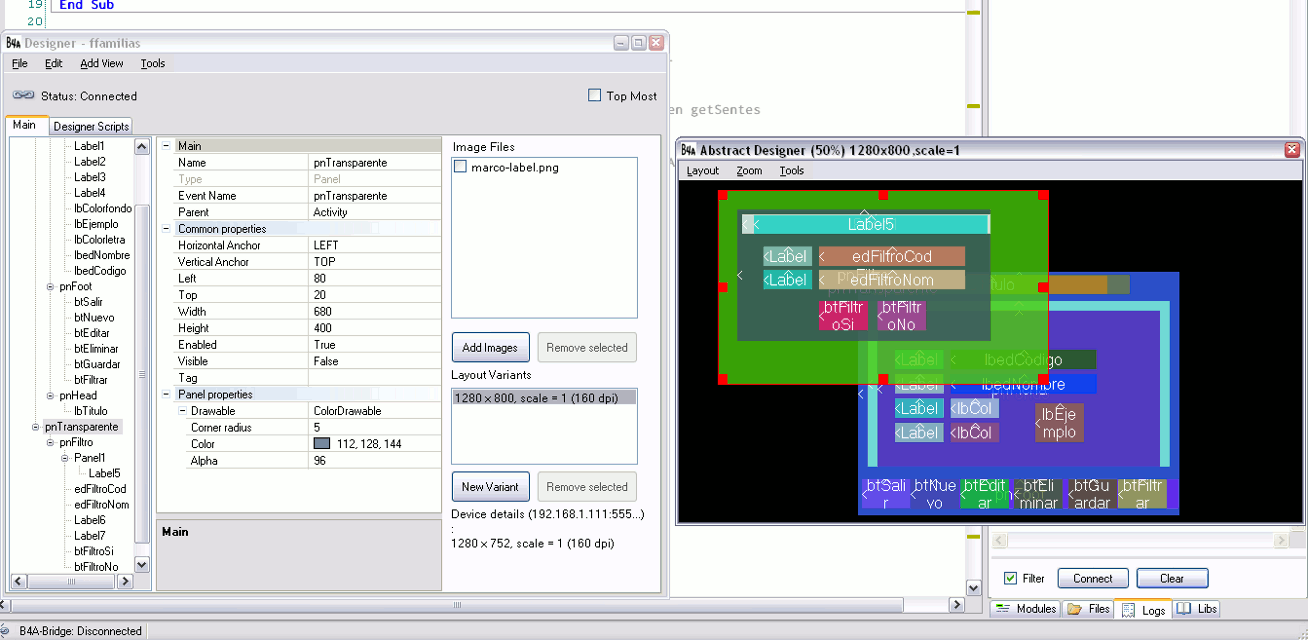Click Remove selected under Layout Variants
The width and height of the screenshot is (1308, 640).
(x=587, y=487)
